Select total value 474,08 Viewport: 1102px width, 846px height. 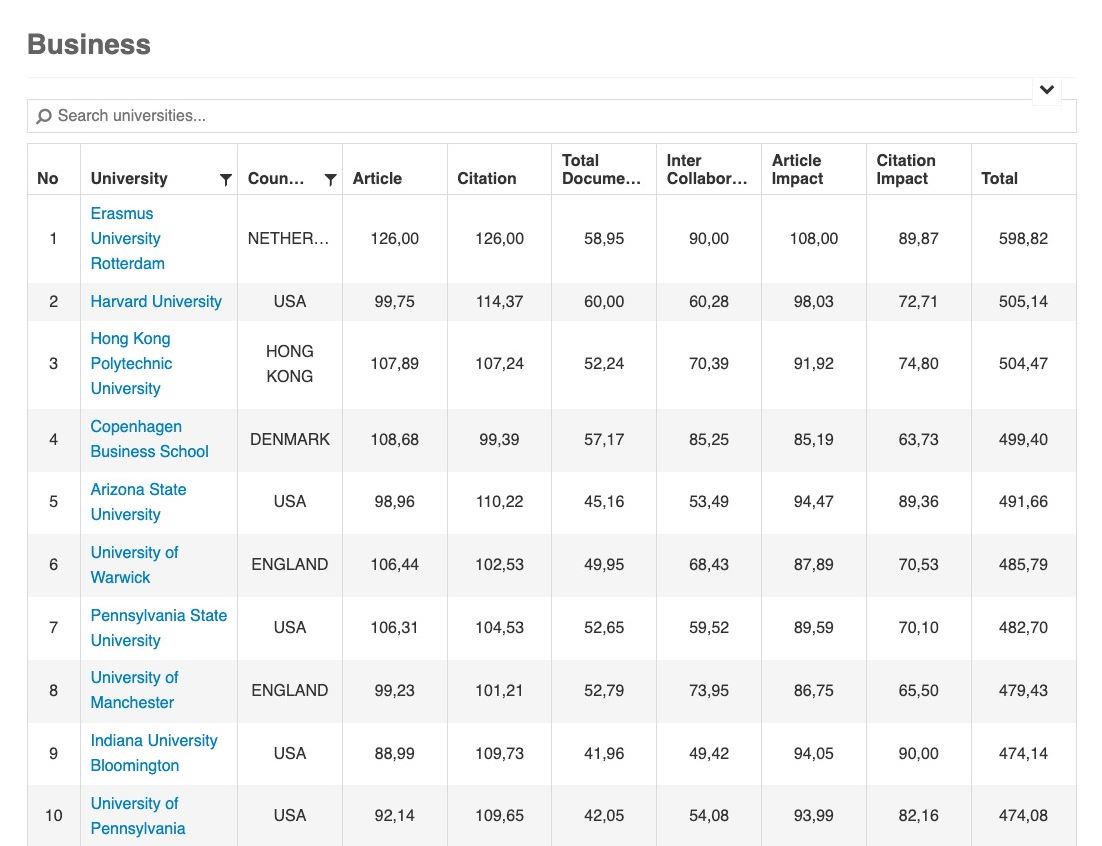pos(1023,816)
